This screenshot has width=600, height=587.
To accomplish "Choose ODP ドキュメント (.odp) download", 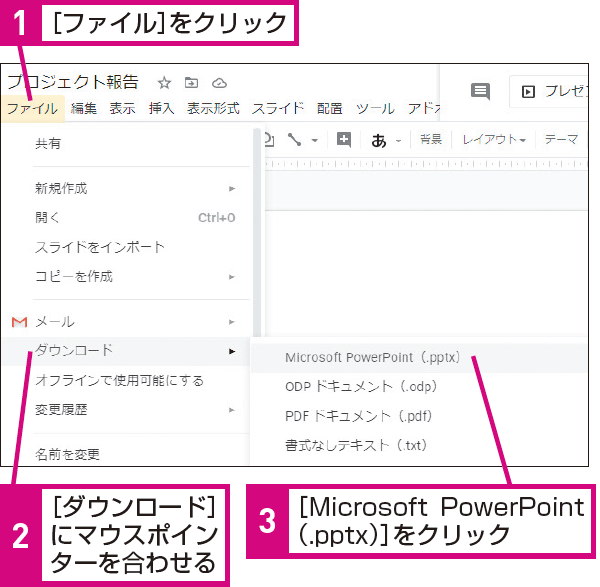I will [419, 386].
